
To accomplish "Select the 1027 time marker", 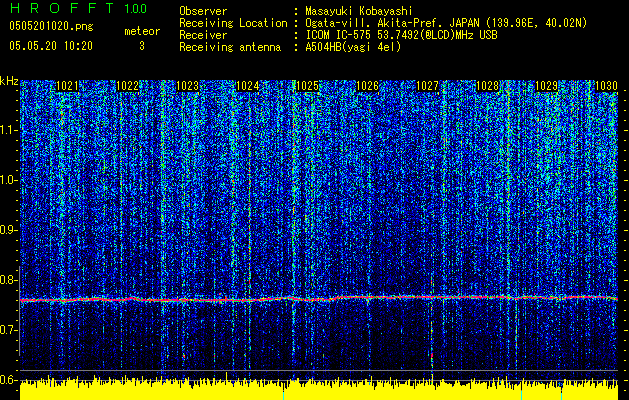I will tap(427, 86).
